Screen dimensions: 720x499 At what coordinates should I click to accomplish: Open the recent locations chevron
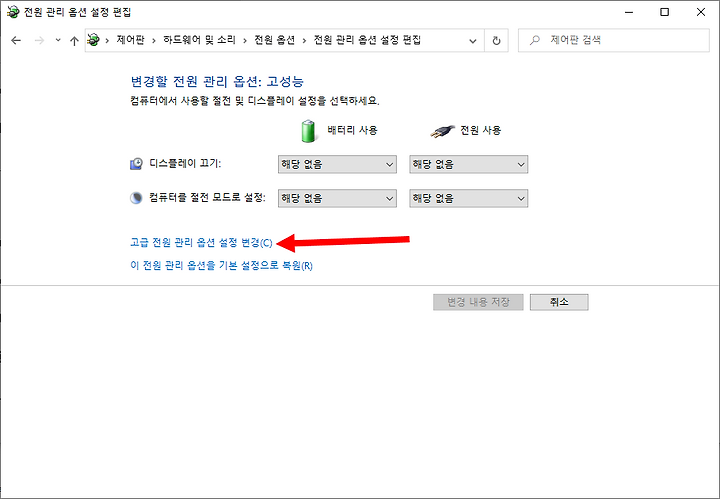[58, 40]
